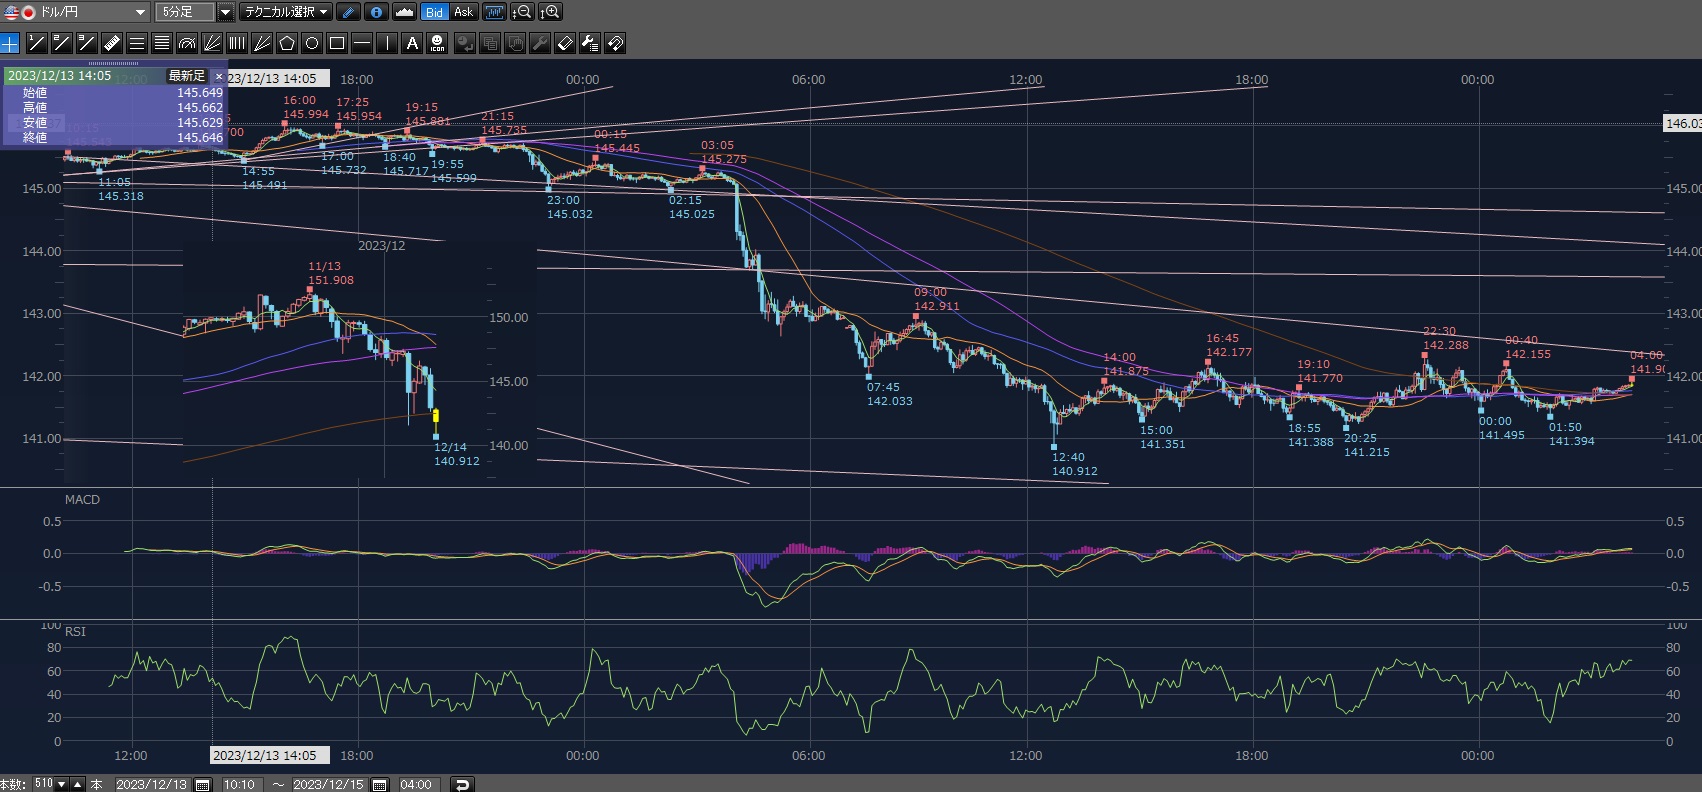Viewport: 1702px width, 792px height.
Task: Click the 最新足 latest bar button
Action: [x=187, y=76]
